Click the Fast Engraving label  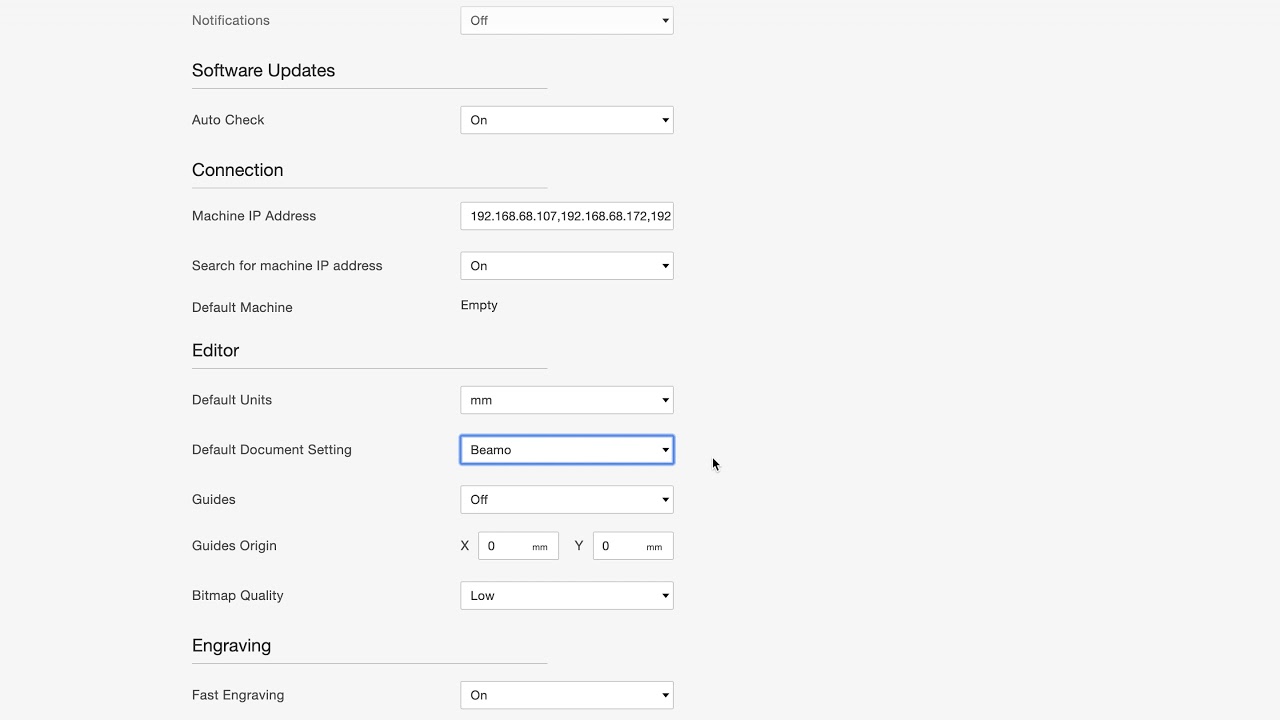click(238, 695)
